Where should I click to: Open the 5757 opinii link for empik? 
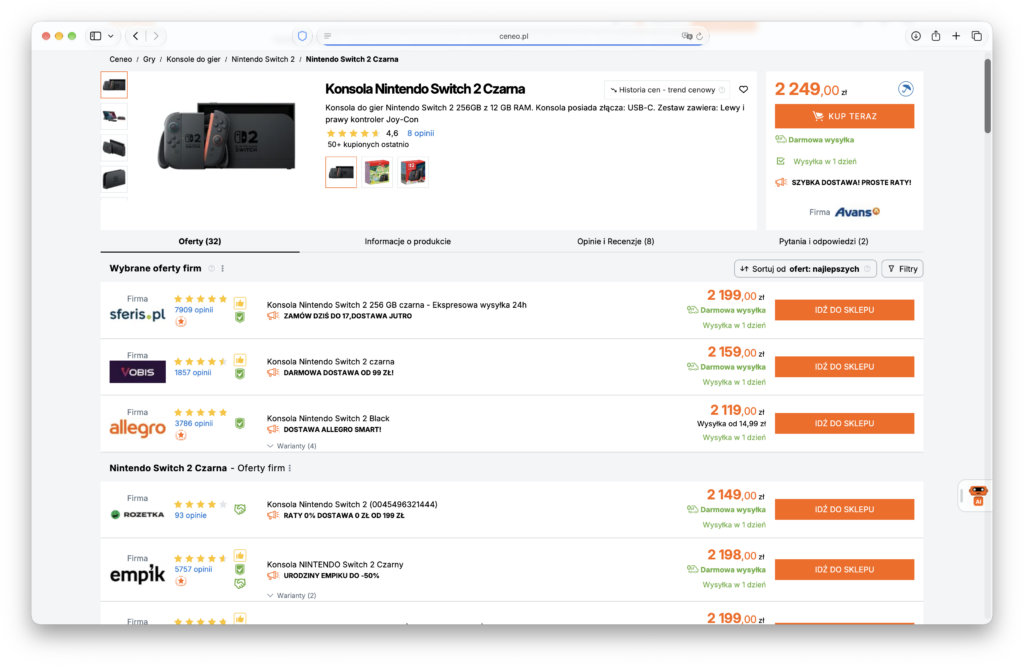pos(193,569)
